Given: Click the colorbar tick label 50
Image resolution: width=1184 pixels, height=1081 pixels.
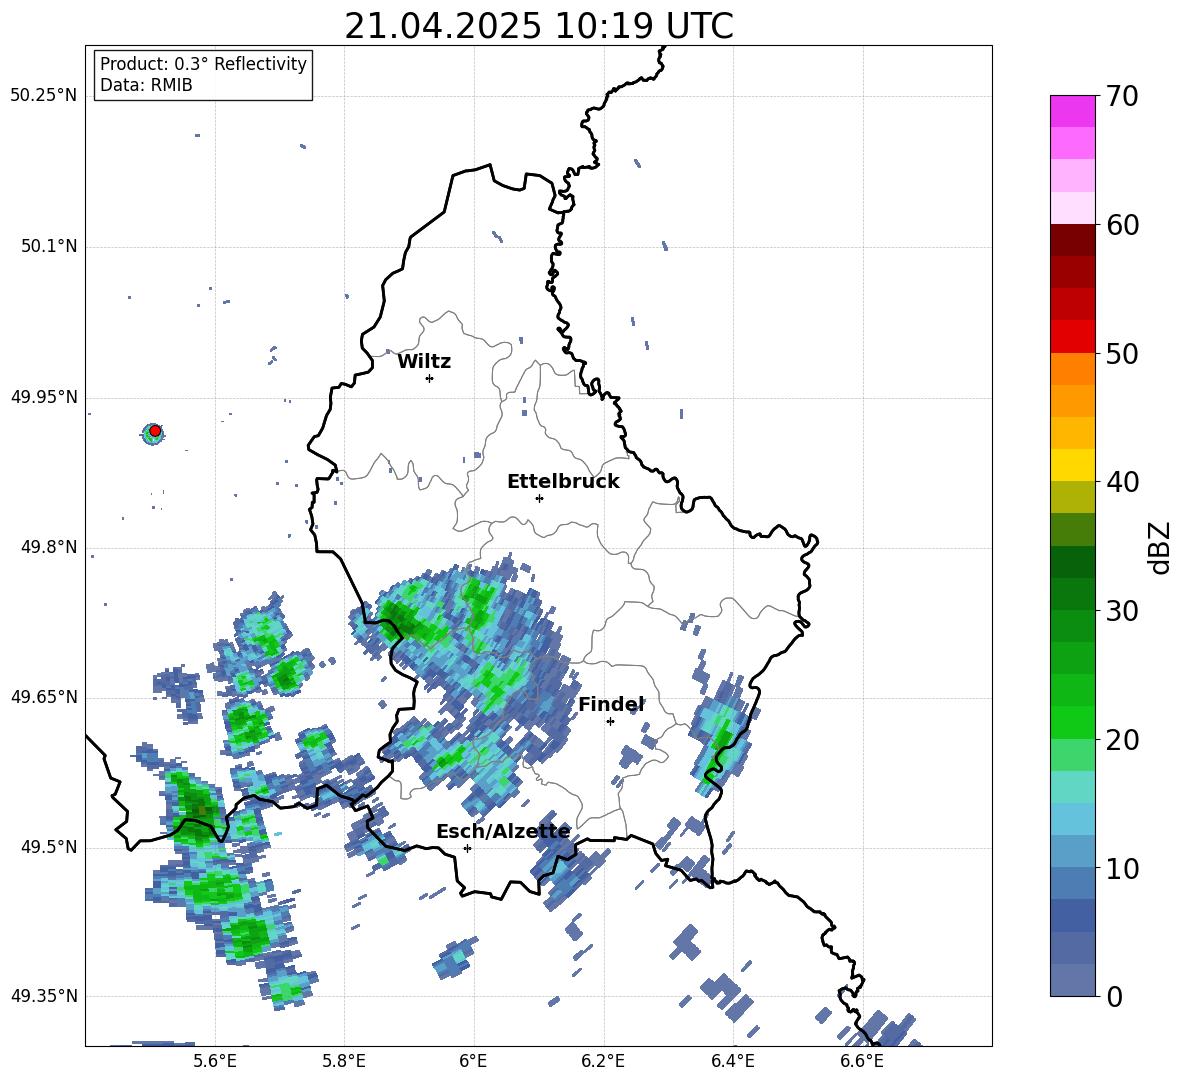Looking at the screenshot, I should click(1122, 353).
